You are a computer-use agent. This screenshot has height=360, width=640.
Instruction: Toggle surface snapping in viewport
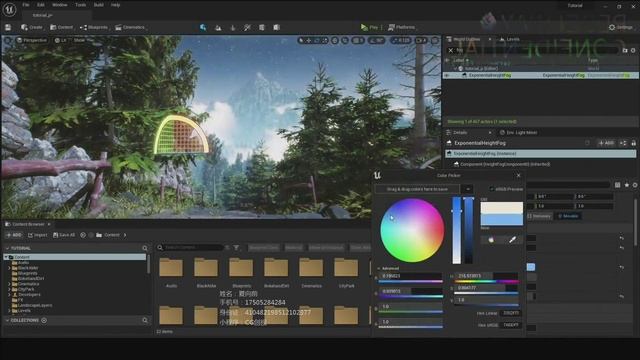coord(345,40)
